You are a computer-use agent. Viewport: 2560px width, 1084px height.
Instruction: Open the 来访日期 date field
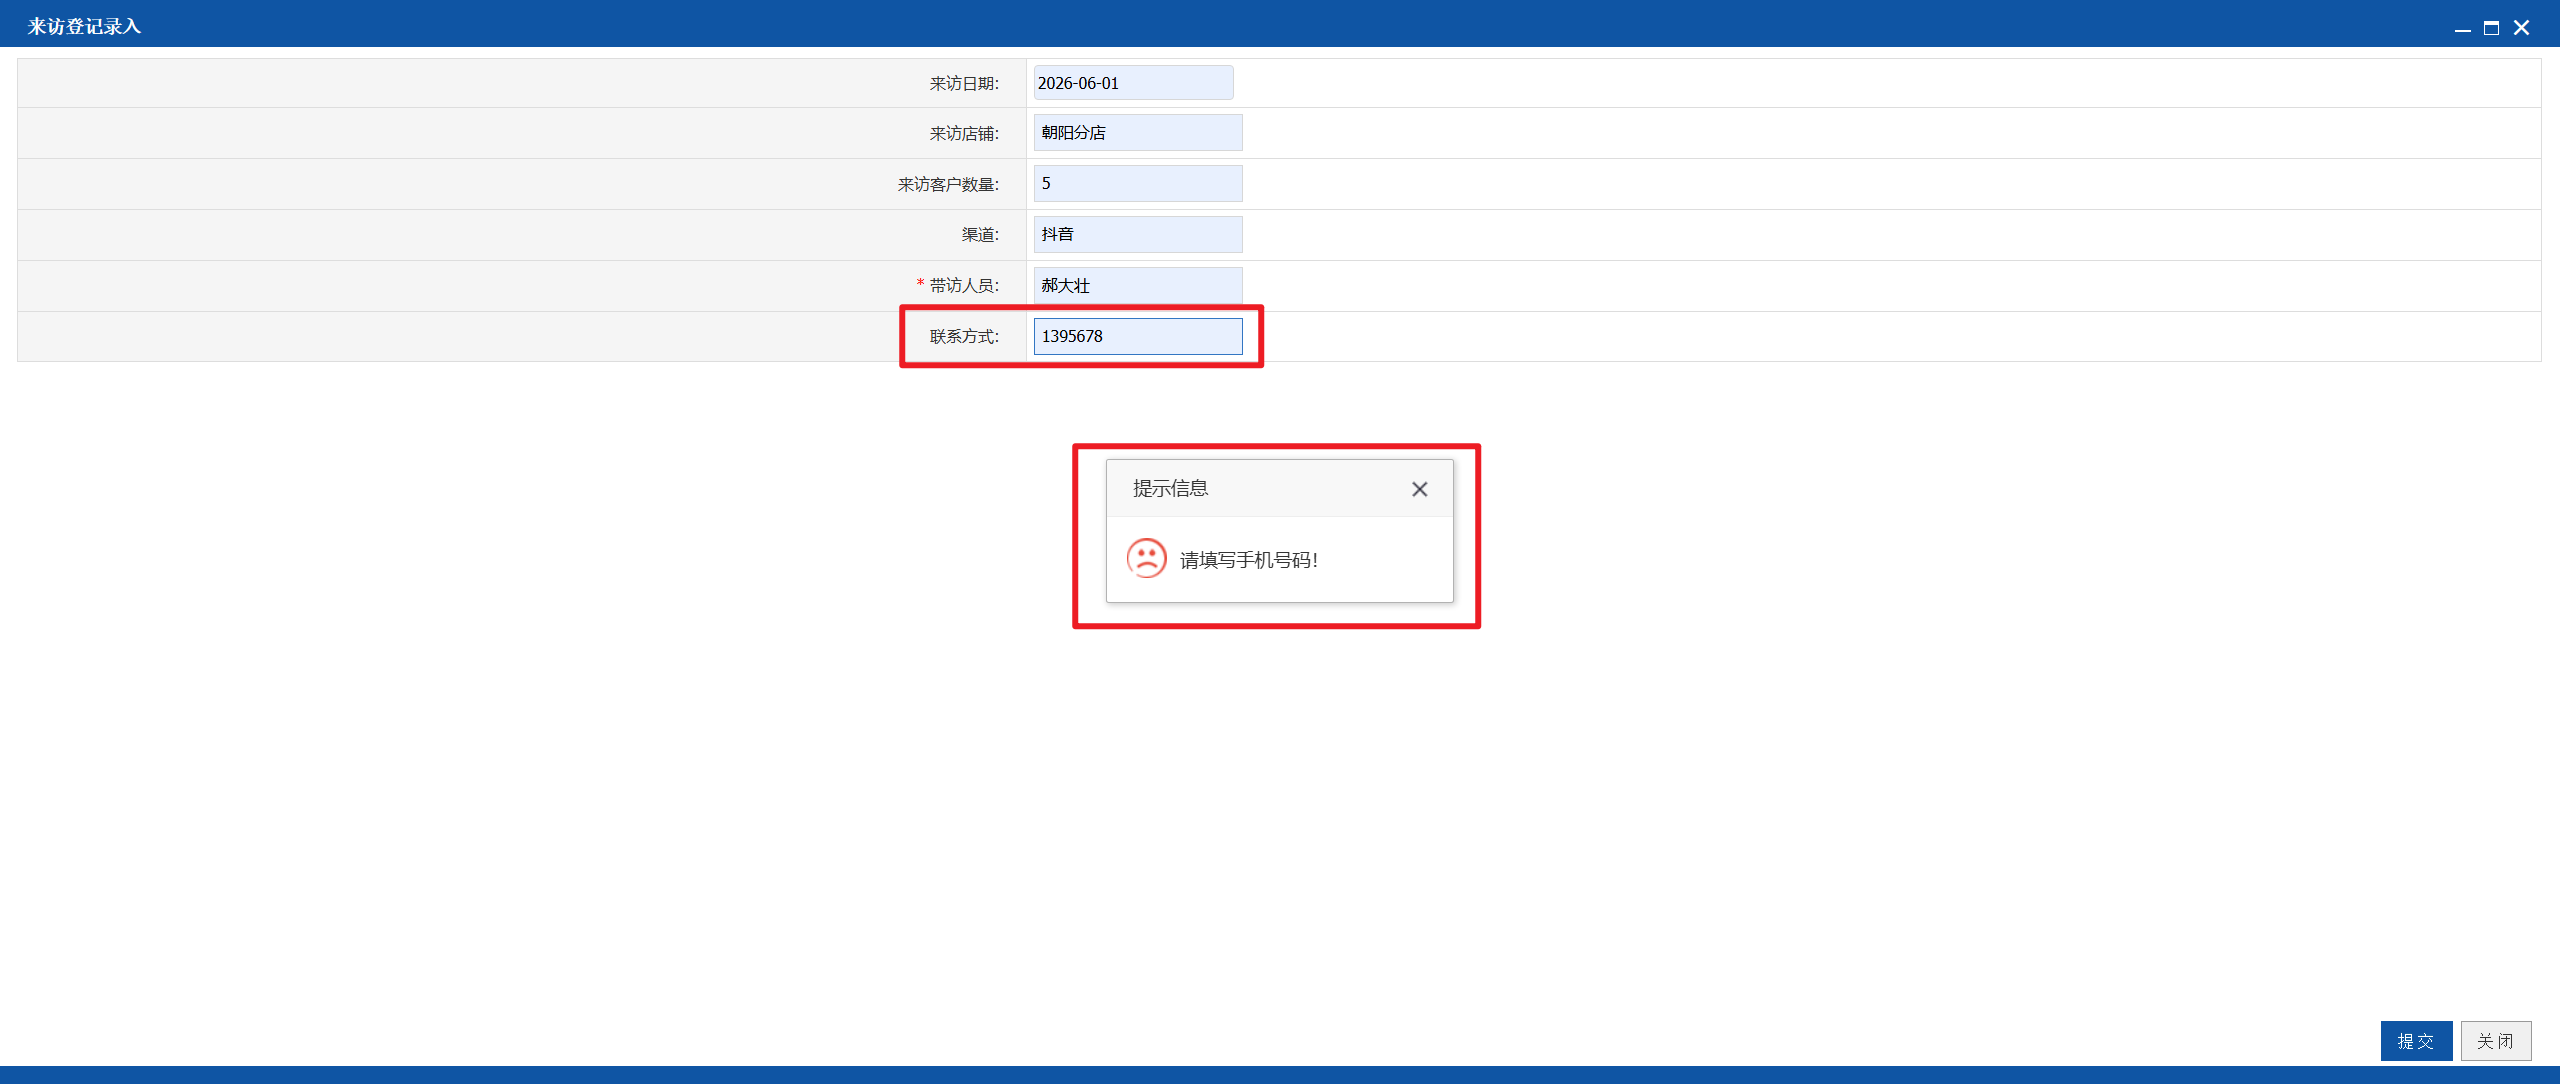point(1133,83)
